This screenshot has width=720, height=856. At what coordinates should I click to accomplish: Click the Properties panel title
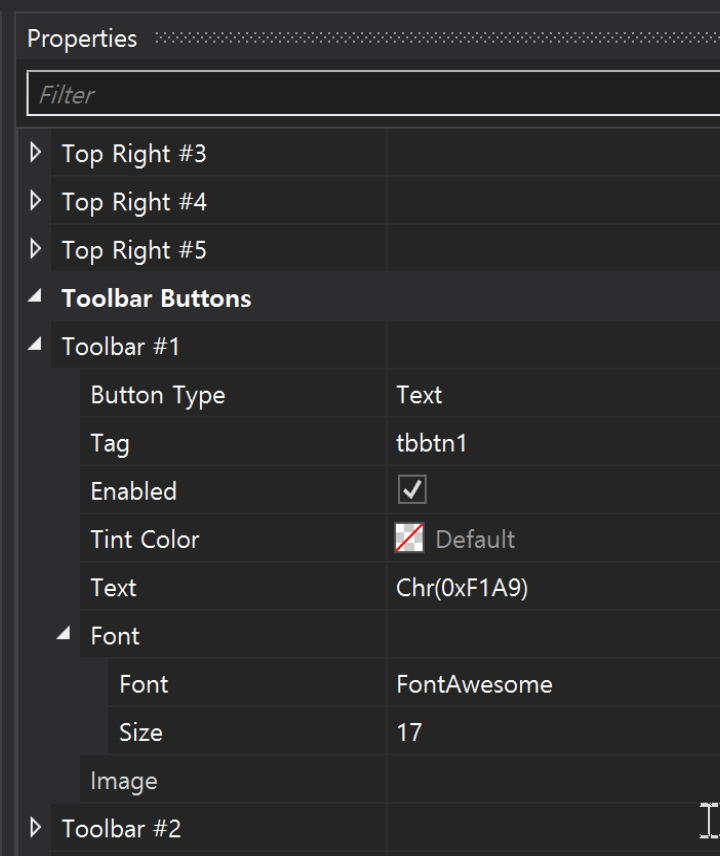(82, 39)
